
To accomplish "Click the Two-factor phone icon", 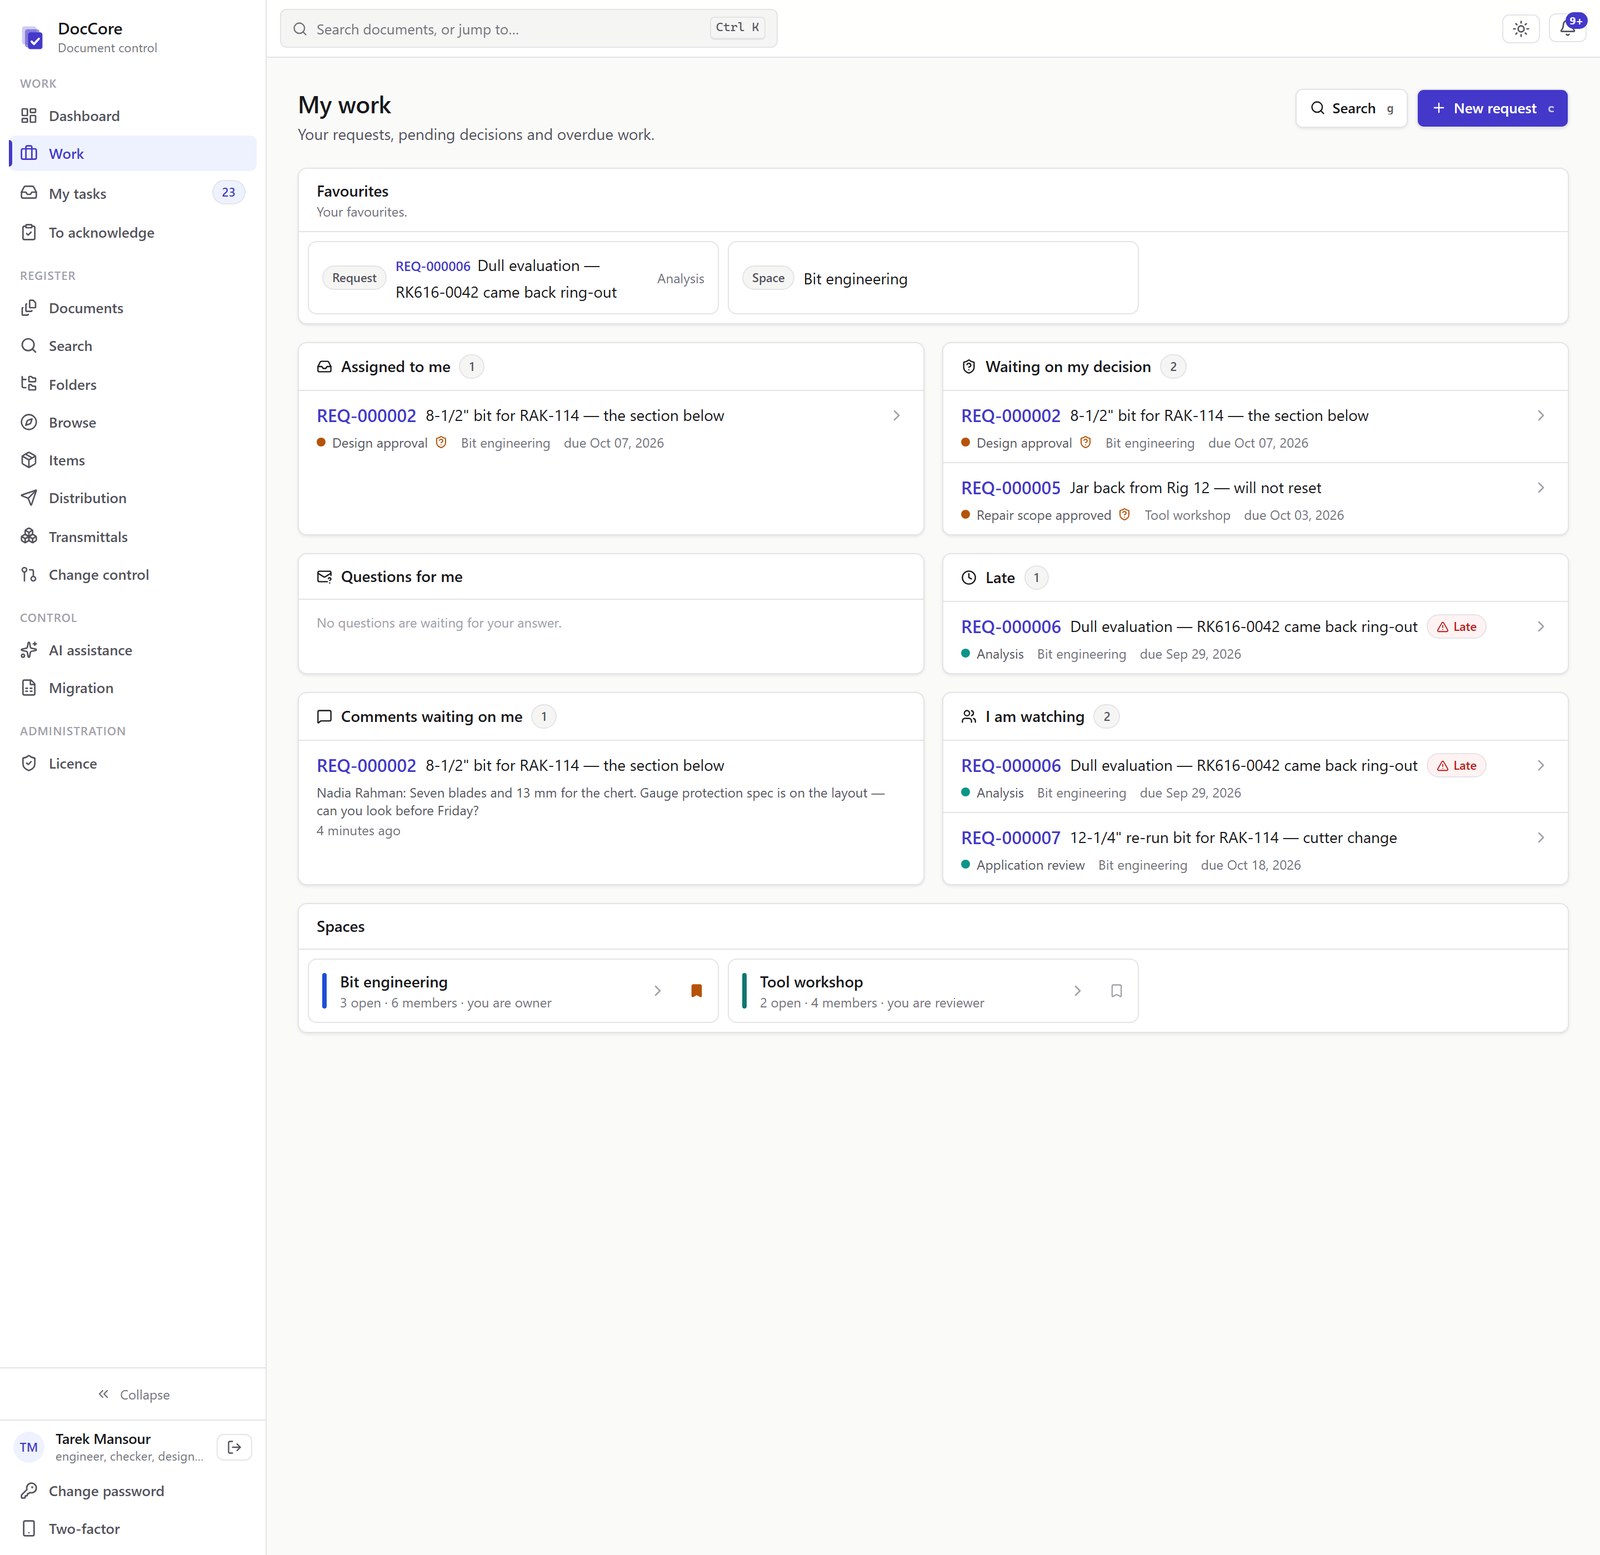I will (x=29, y=1529).
